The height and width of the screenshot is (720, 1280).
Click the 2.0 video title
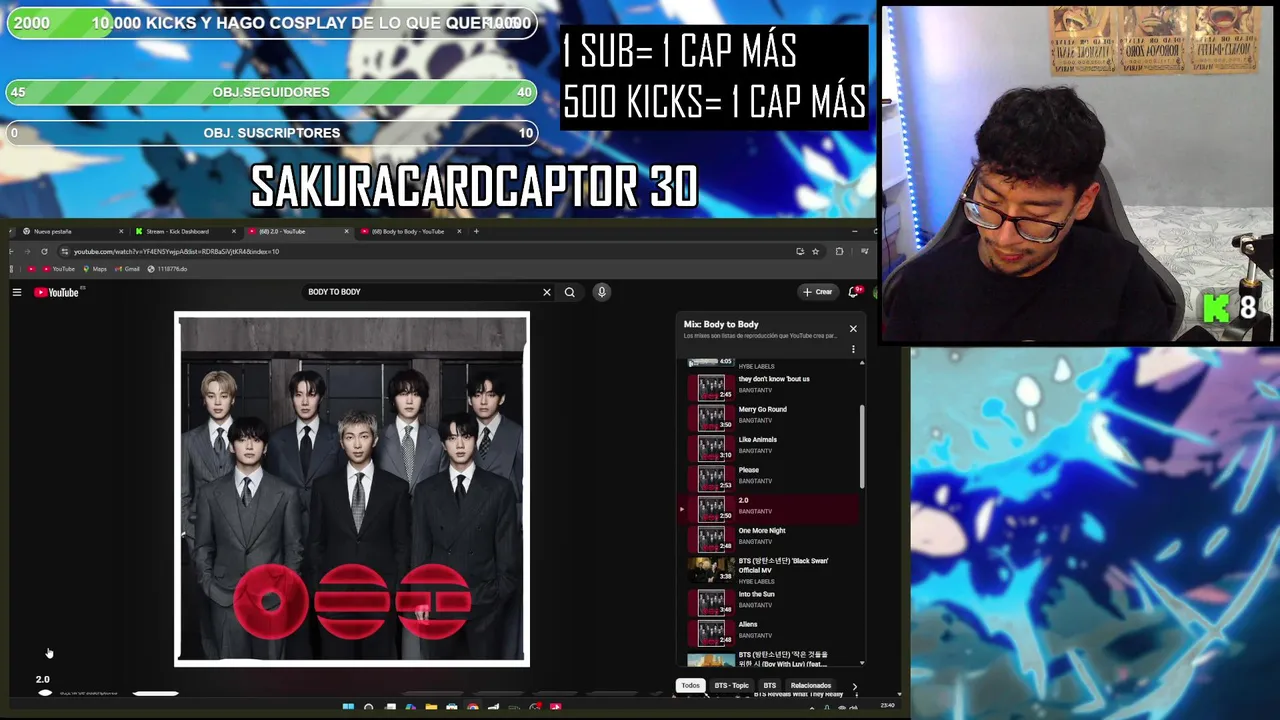point(42,679)
